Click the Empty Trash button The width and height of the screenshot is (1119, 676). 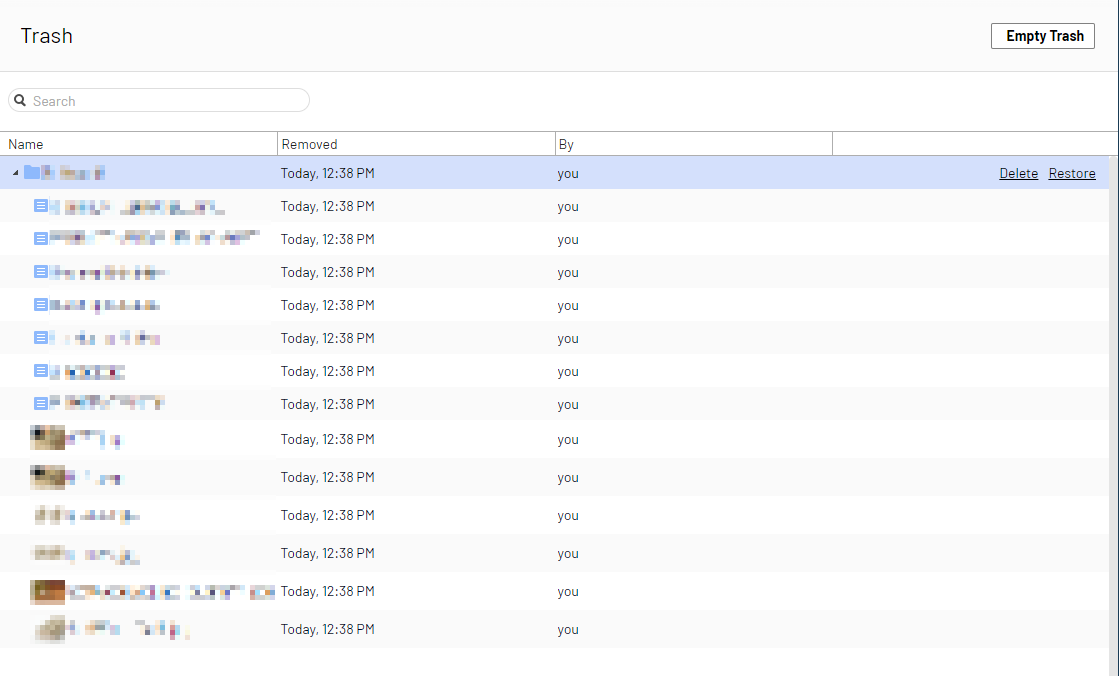[1043, 36]
